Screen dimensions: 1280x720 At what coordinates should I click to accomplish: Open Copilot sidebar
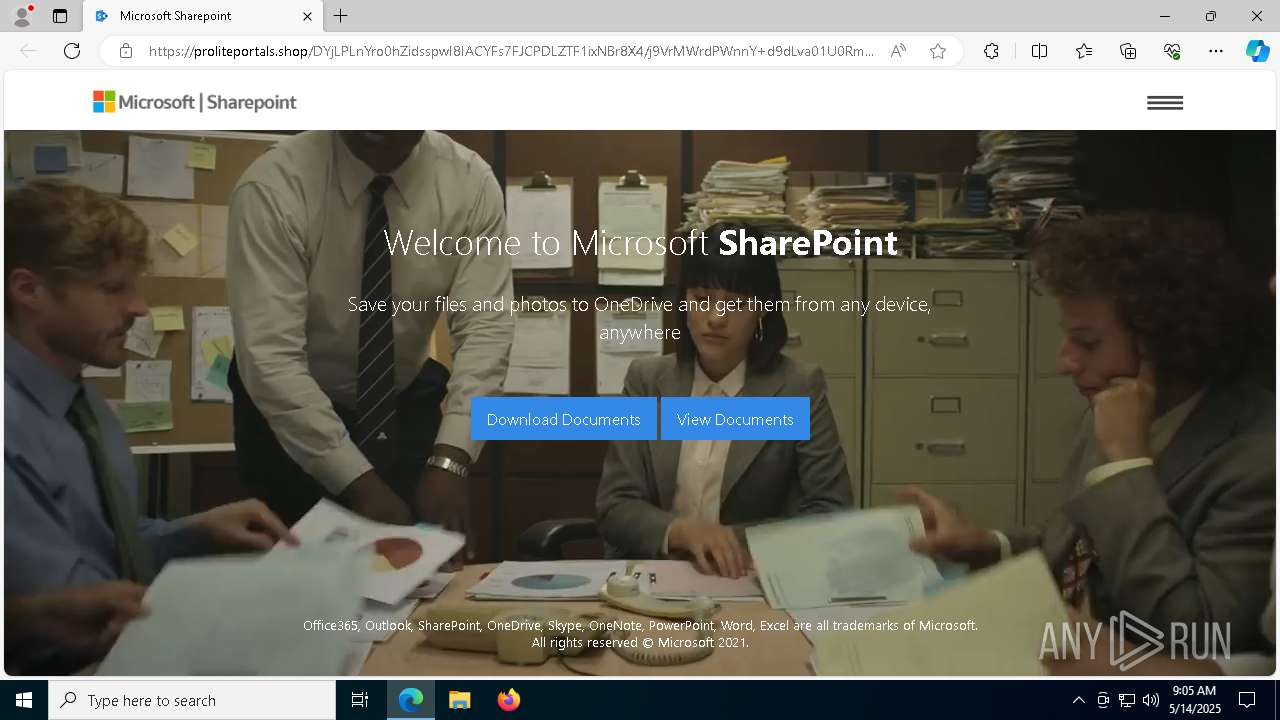(x=1257, y=51)
